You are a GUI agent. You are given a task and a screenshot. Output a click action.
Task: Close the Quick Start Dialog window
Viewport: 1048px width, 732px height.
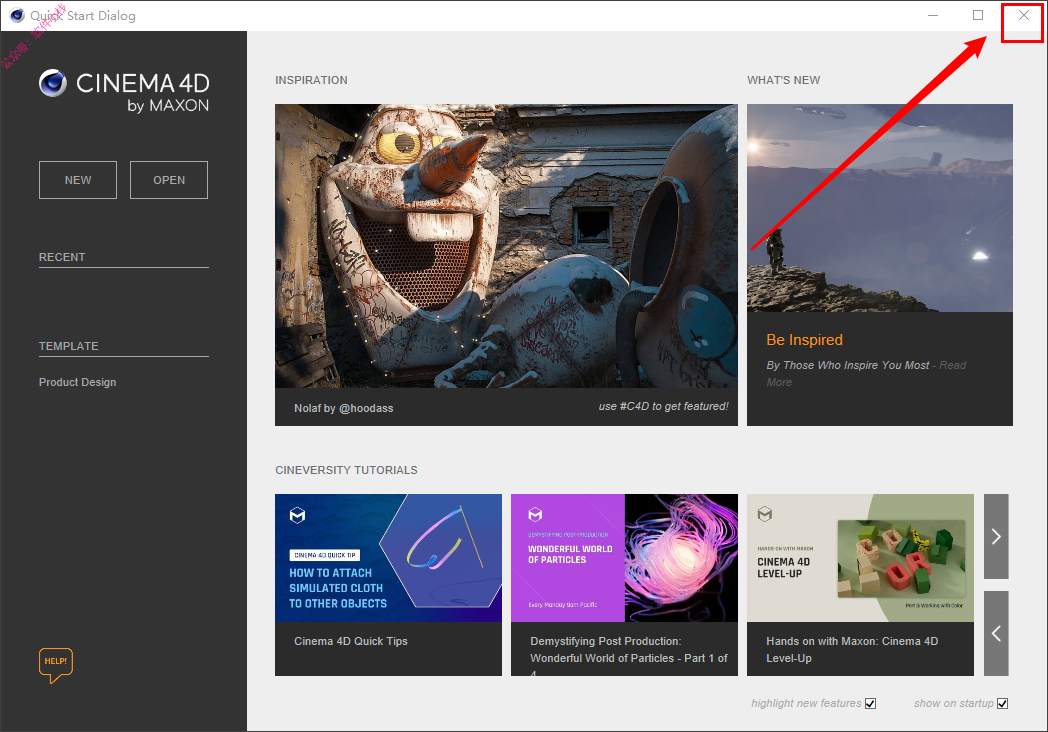(1023, 15)
